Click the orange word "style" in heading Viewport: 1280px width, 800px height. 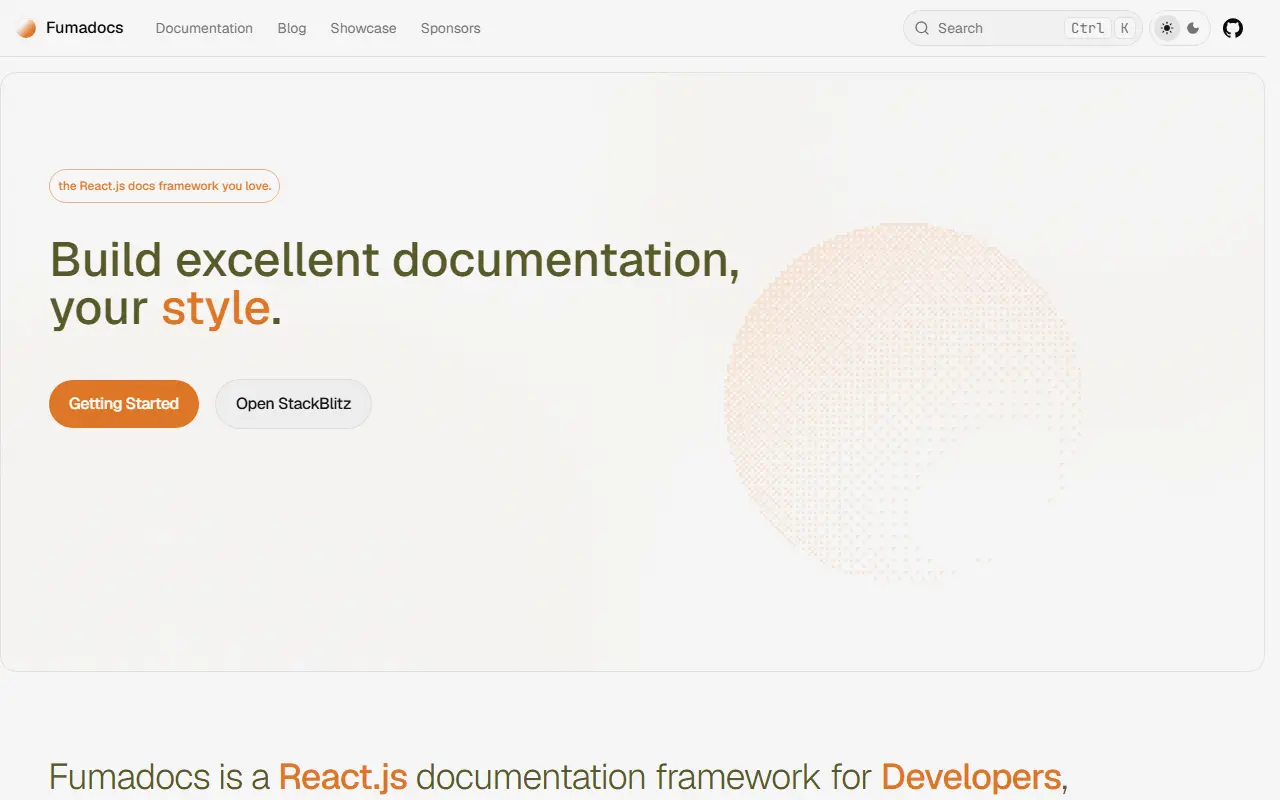215,308
